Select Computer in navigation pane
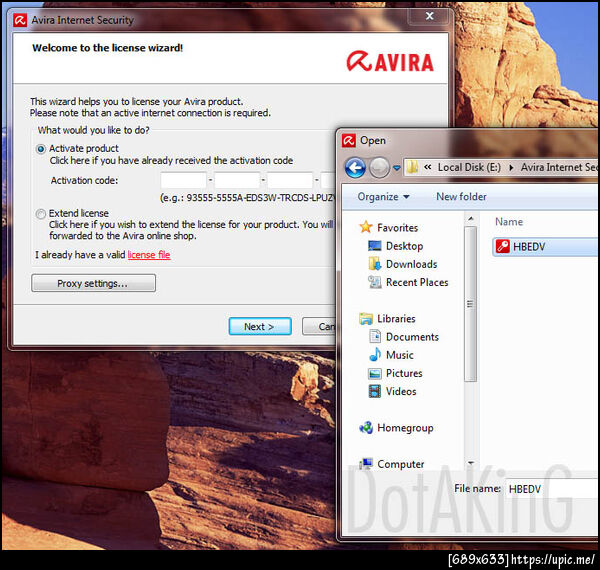This screenshot has height=570, width=600. (x=401, y=464)
